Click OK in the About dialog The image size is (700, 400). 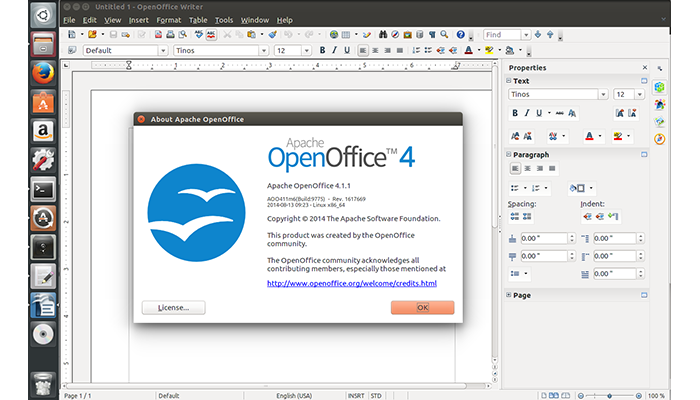click(x=422, y=307)
